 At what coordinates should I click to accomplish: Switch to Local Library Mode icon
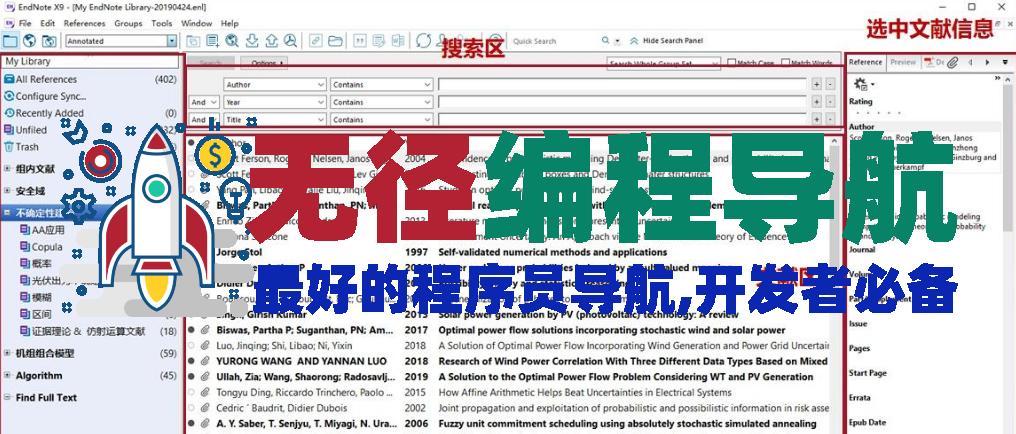coord(10,41)
